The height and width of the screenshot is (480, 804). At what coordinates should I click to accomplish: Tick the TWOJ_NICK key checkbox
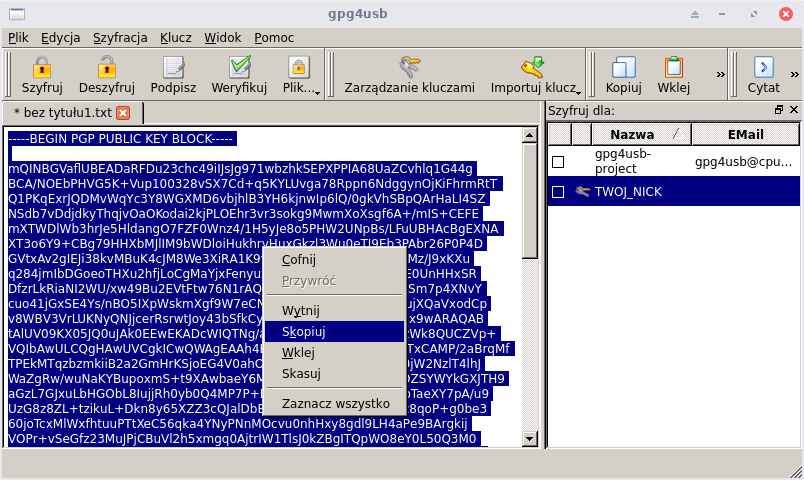pos(558,192)
